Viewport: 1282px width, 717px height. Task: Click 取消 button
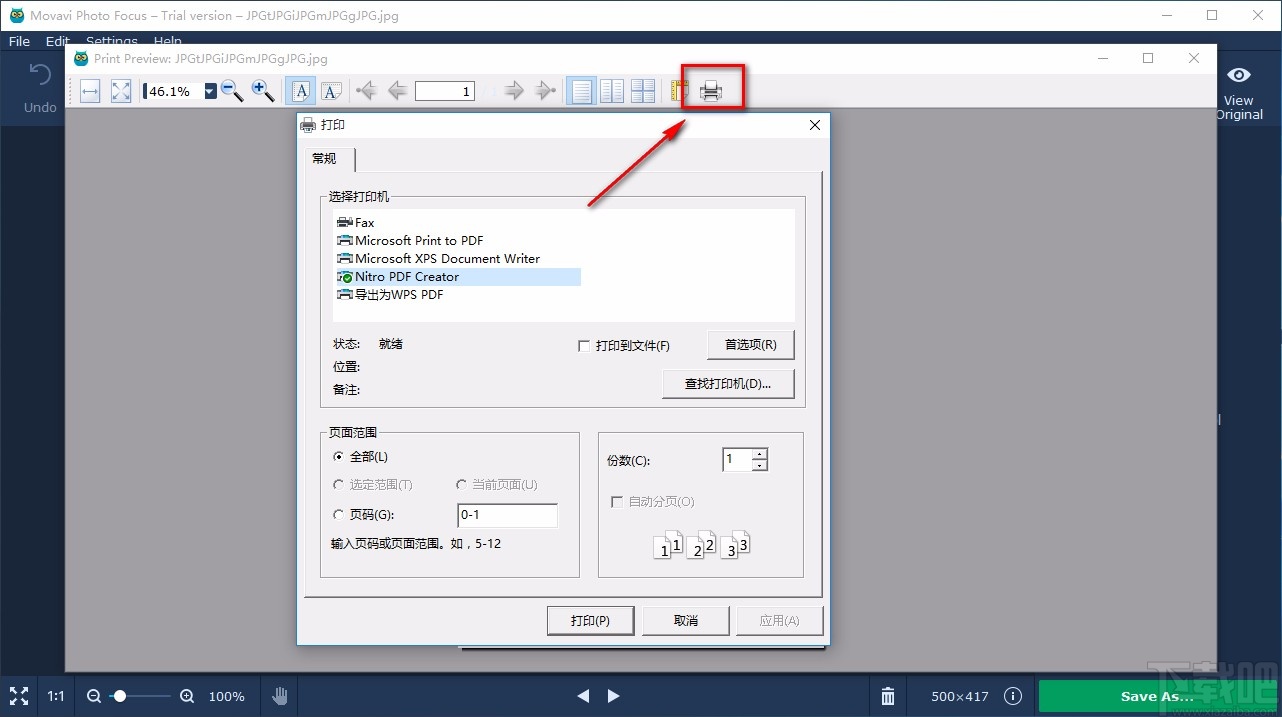[686, 620]
